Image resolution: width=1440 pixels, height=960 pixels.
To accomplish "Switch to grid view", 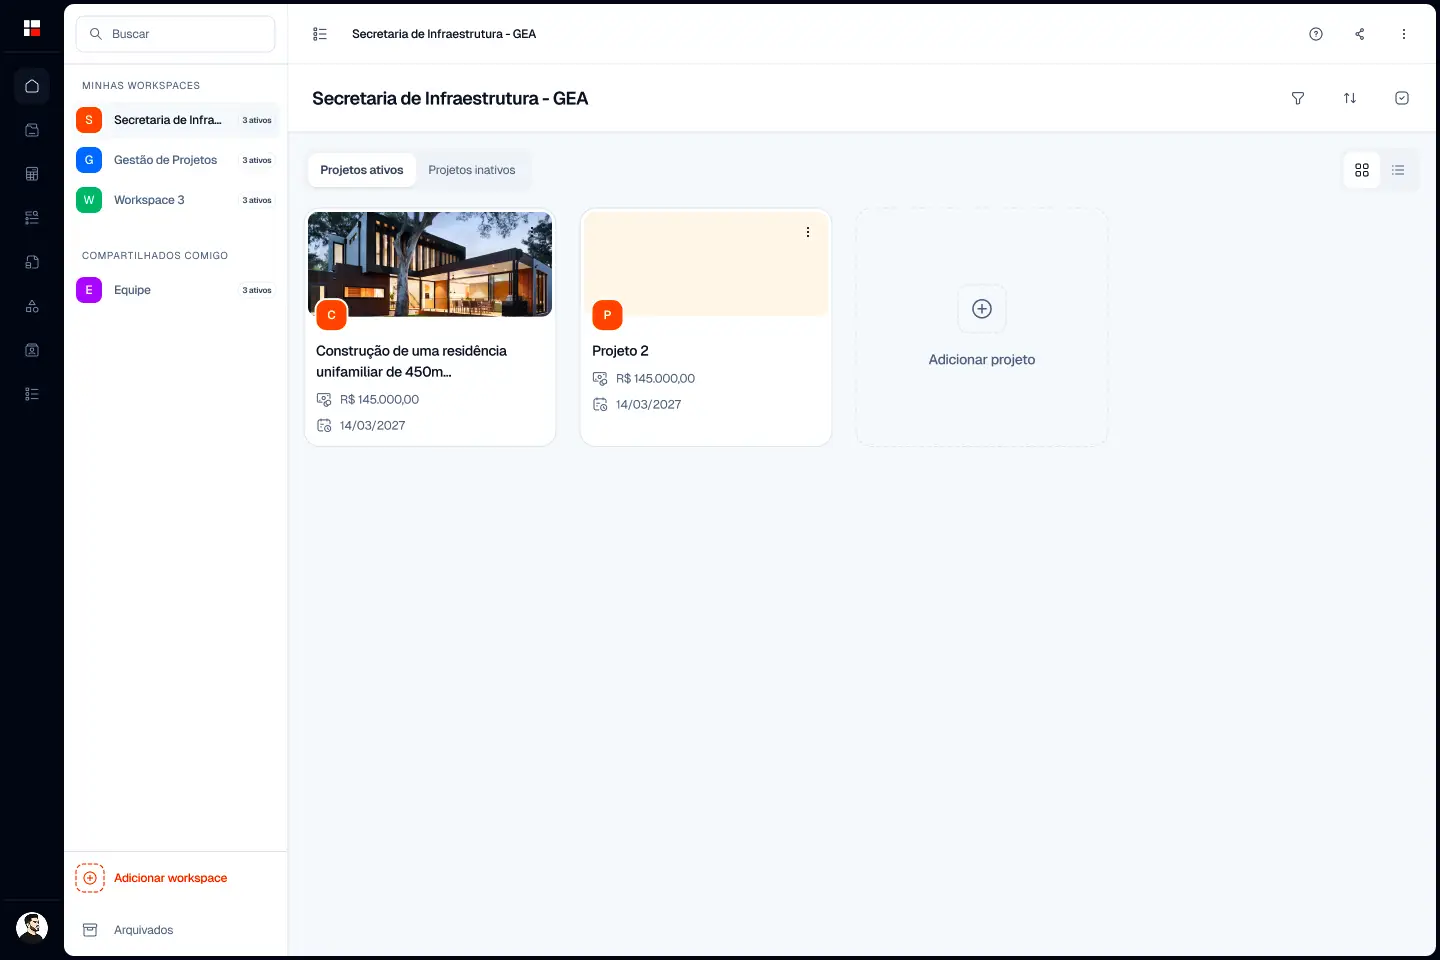I will (x=1362, y=170).
